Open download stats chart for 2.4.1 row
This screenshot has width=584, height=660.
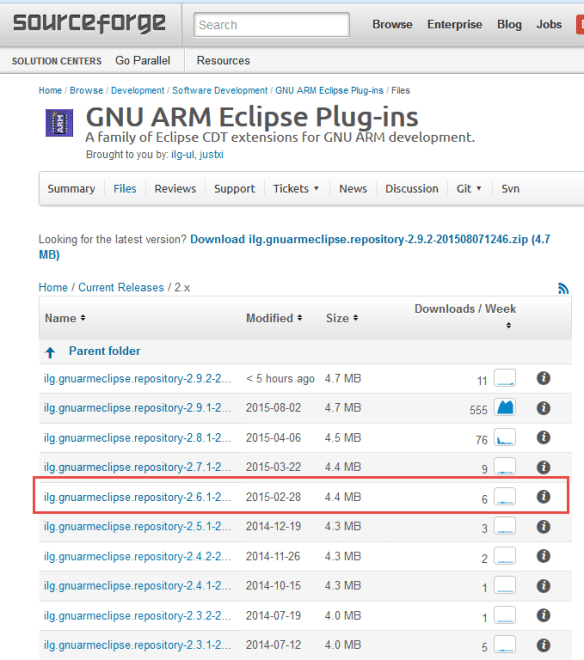tap(505, 585)
